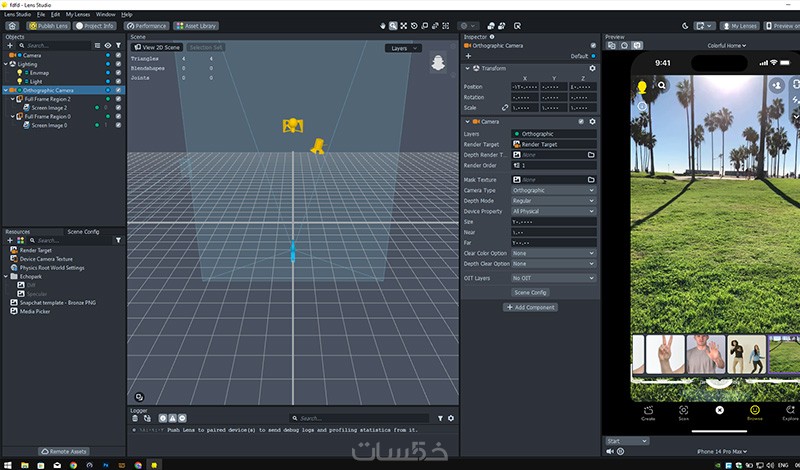The width and height of the screenshot is (800, 470).
Task: Open File Explorer in taskbar
Action: pyautogui.click(x=24, y=465)
